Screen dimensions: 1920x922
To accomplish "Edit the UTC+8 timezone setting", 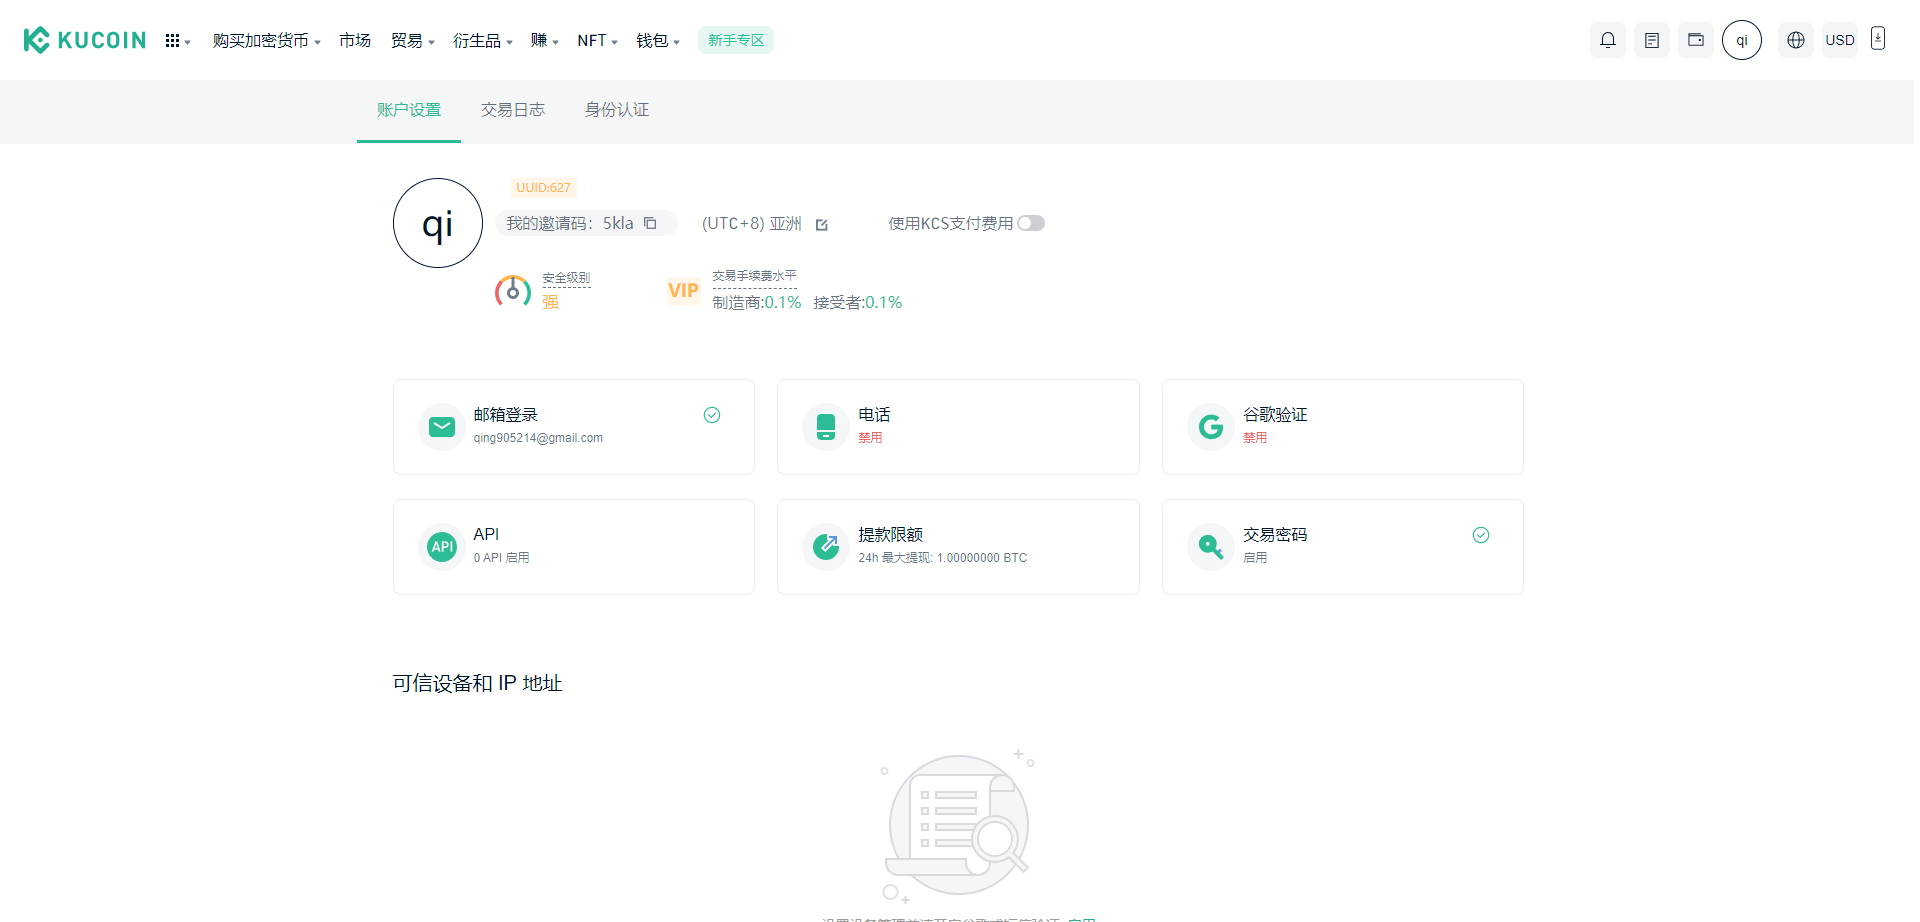I will (x=822, y=224).
